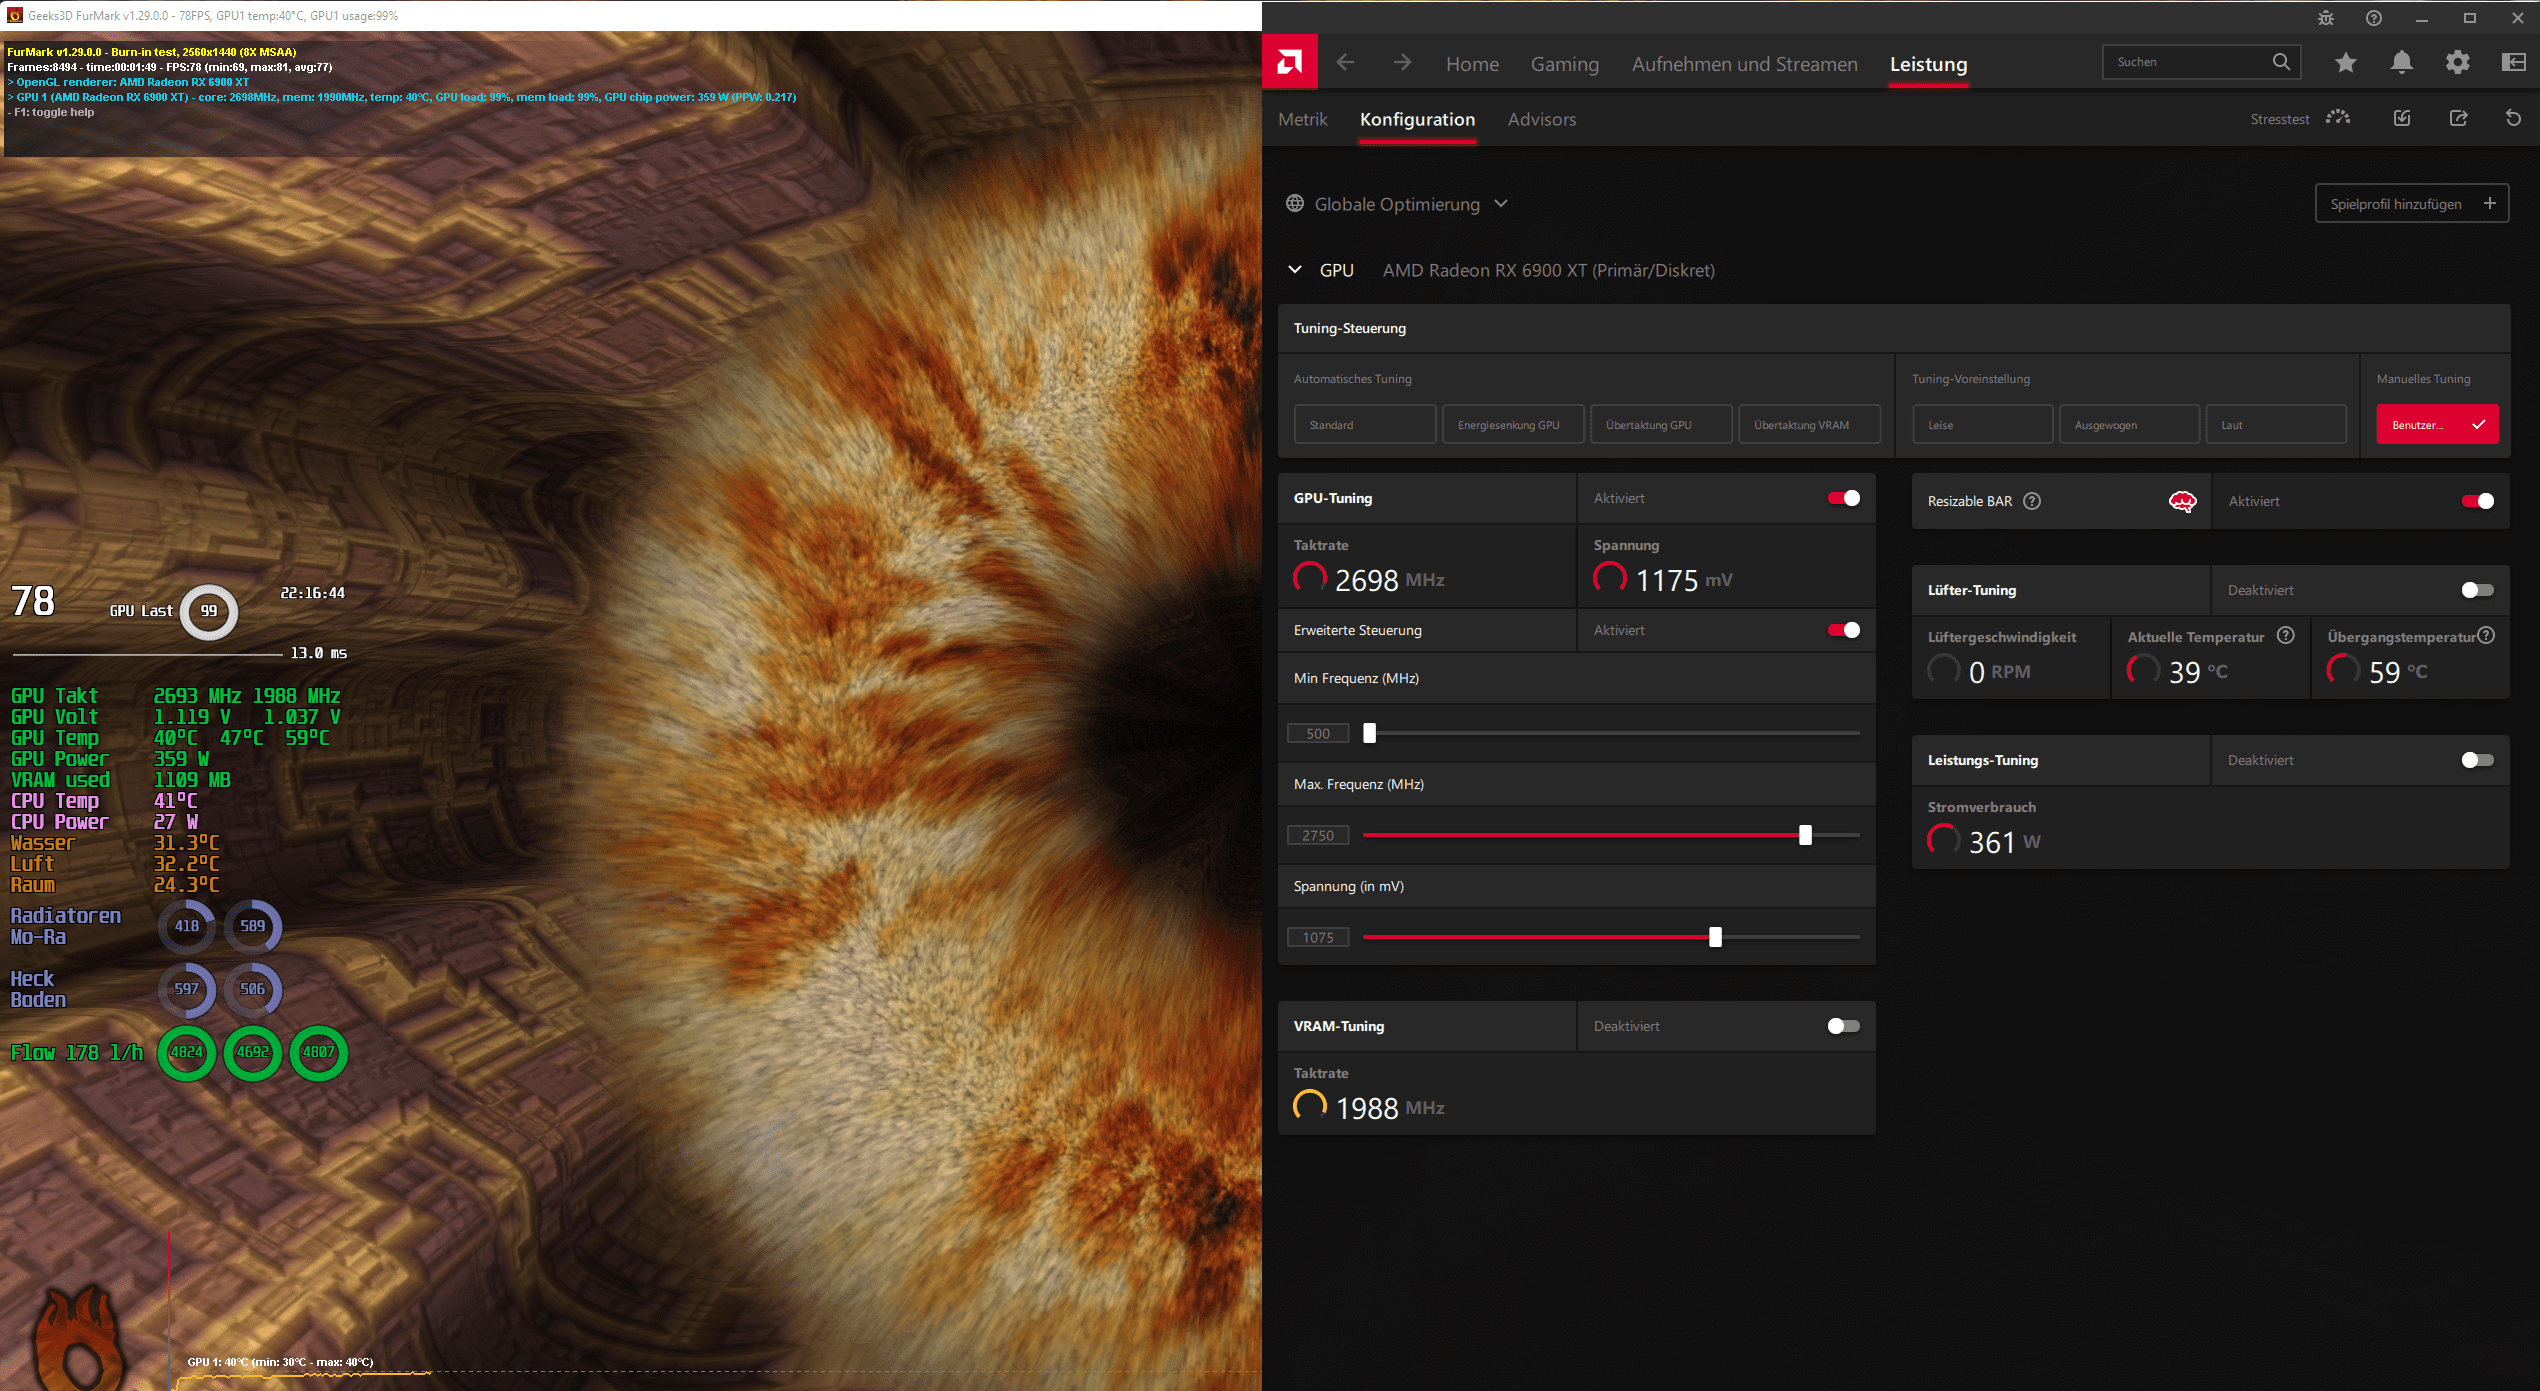Image resolution: width=2540 pixels, height=1391 pixels.
Task: Open the bug report icon
Action: click(x=2325, y=18)
